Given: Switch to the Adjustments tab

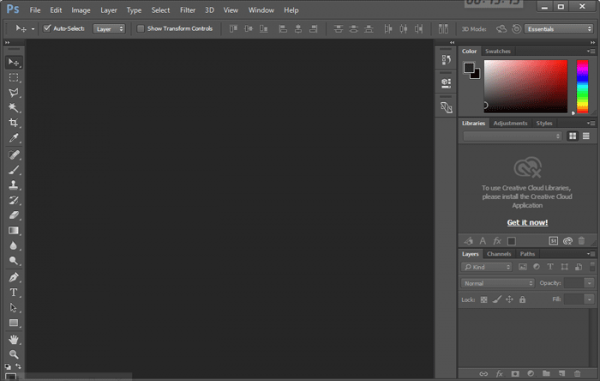Looking at the screenshot, I should pos(510,123).
